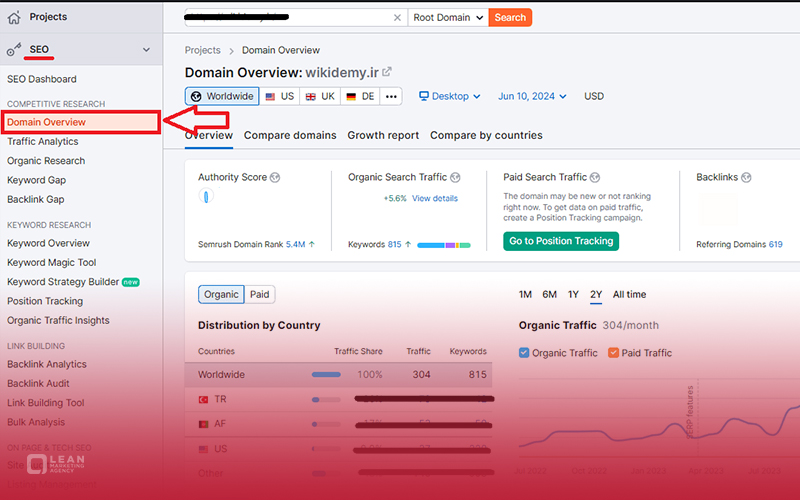Click the Paid Search Traffic globe icon

595,178
